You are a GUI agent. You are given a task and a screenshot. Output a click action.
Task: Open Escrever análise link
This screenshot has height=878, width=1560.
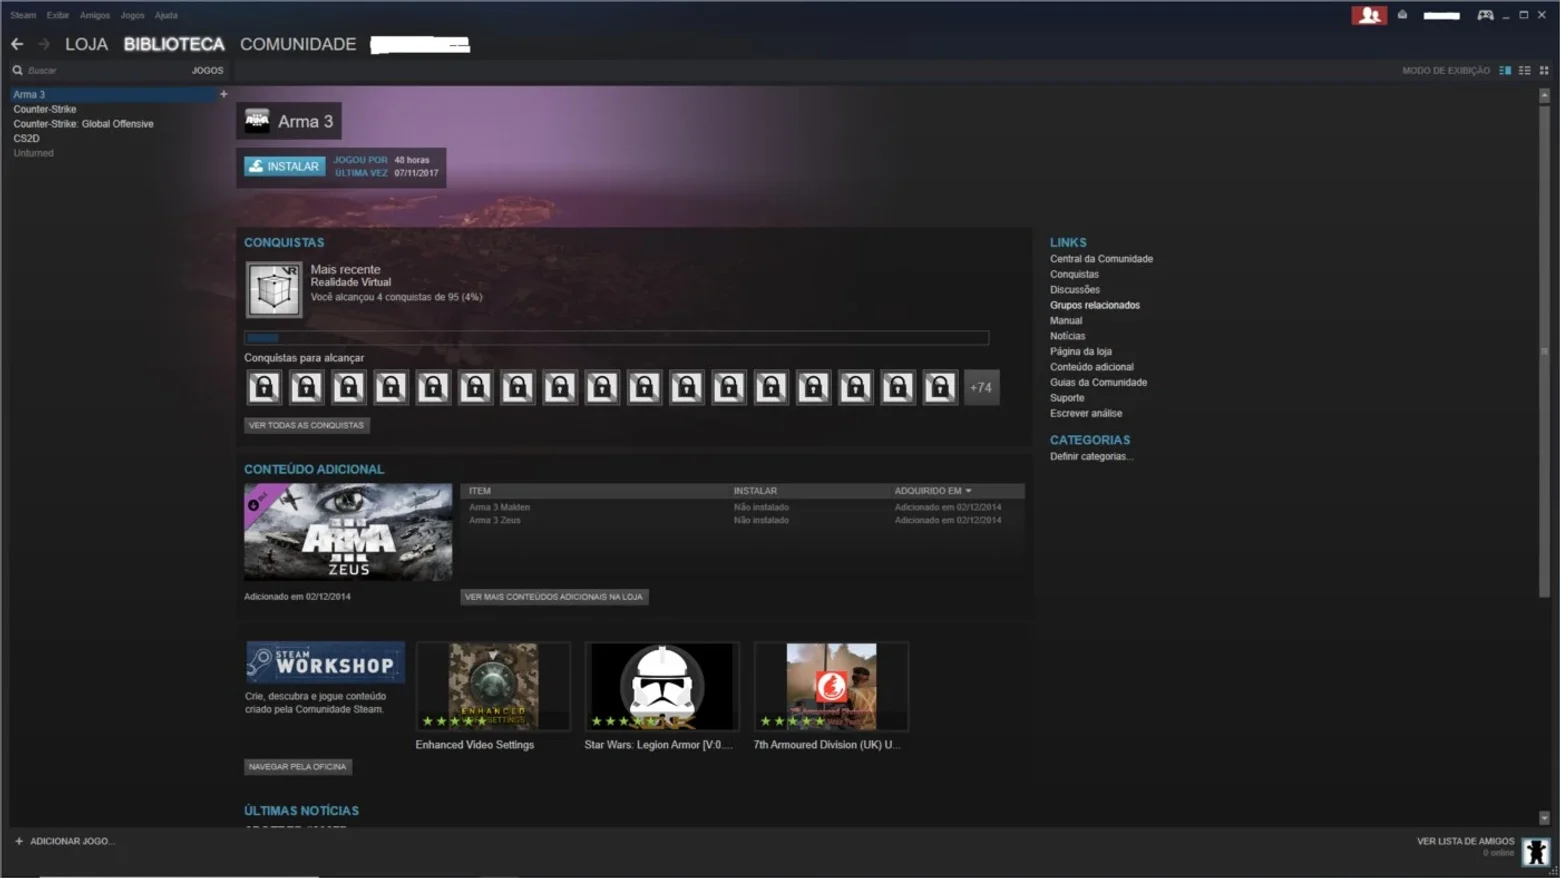1086,413
